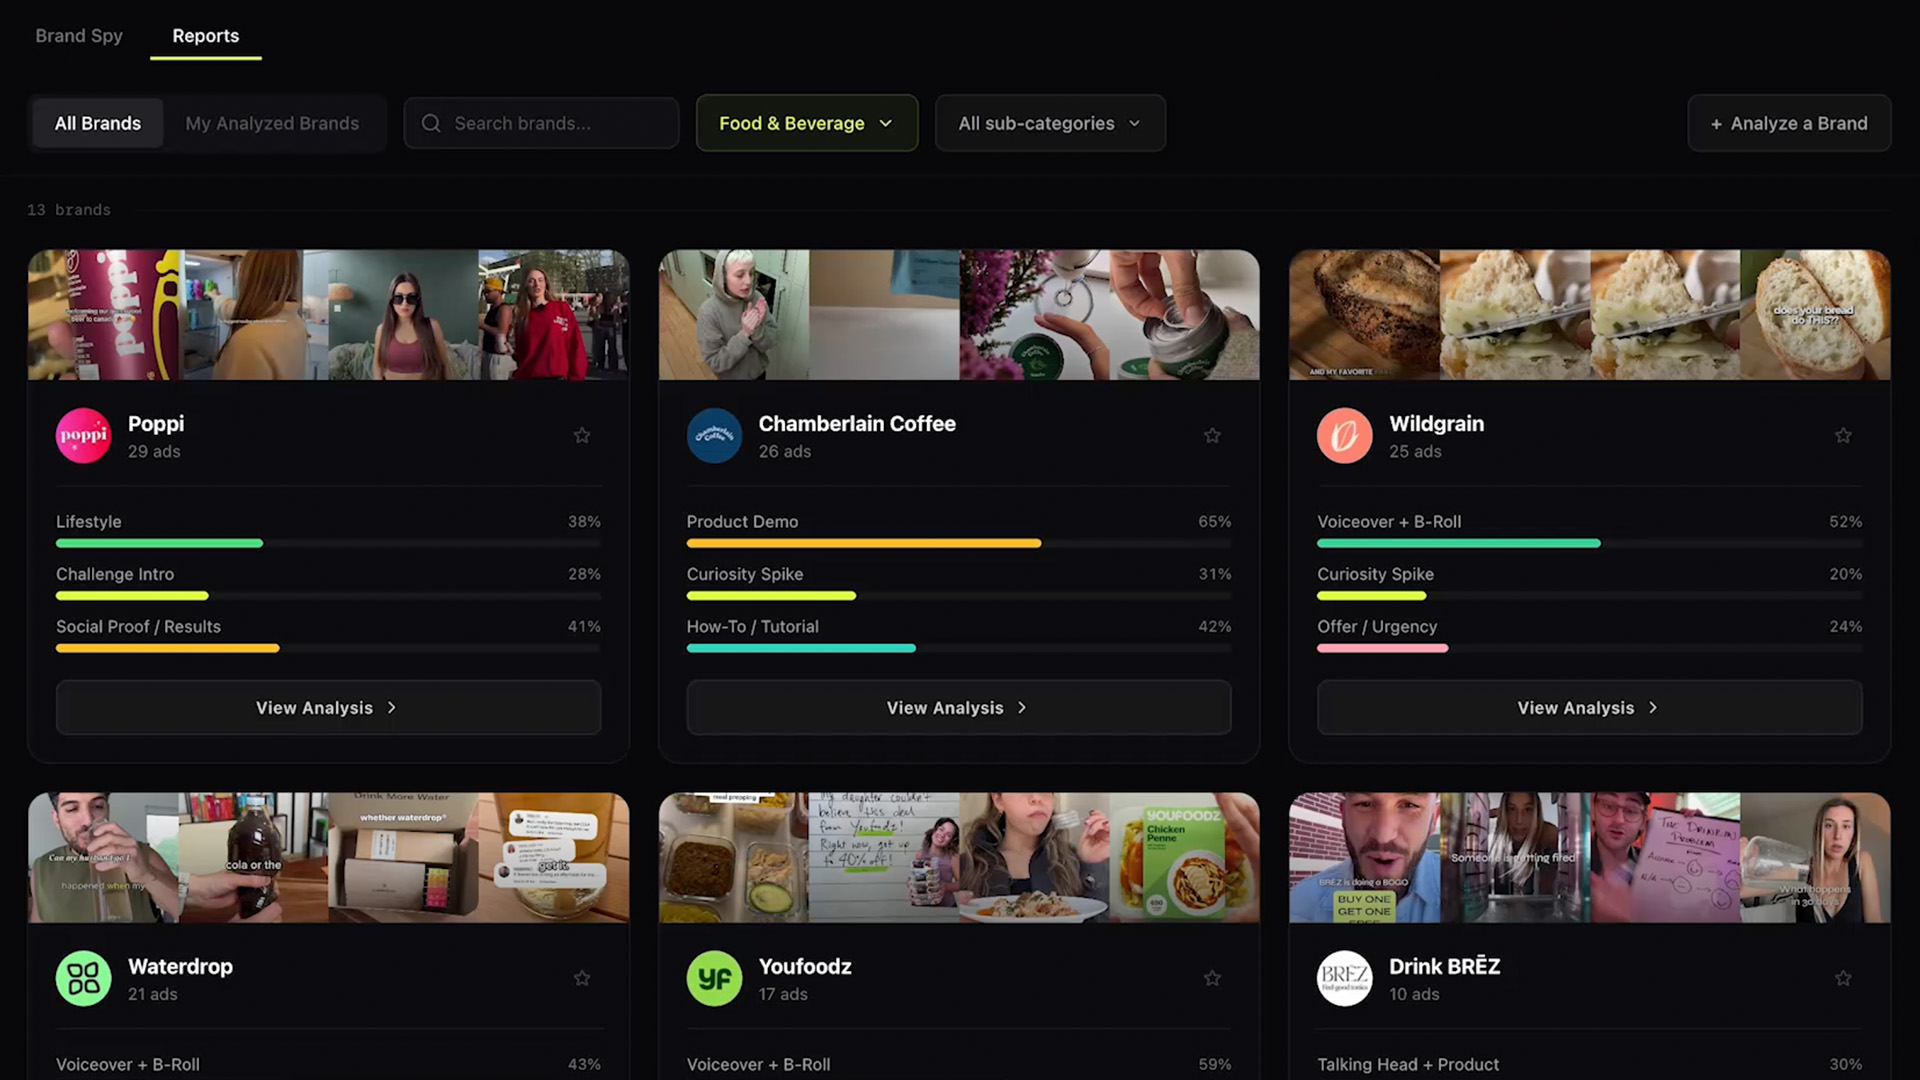Click Chamberlain's 'Curiosity Spike' label
This screenshot has height=1080, width=1920.
pyautogui.click(x=745, y=574)
